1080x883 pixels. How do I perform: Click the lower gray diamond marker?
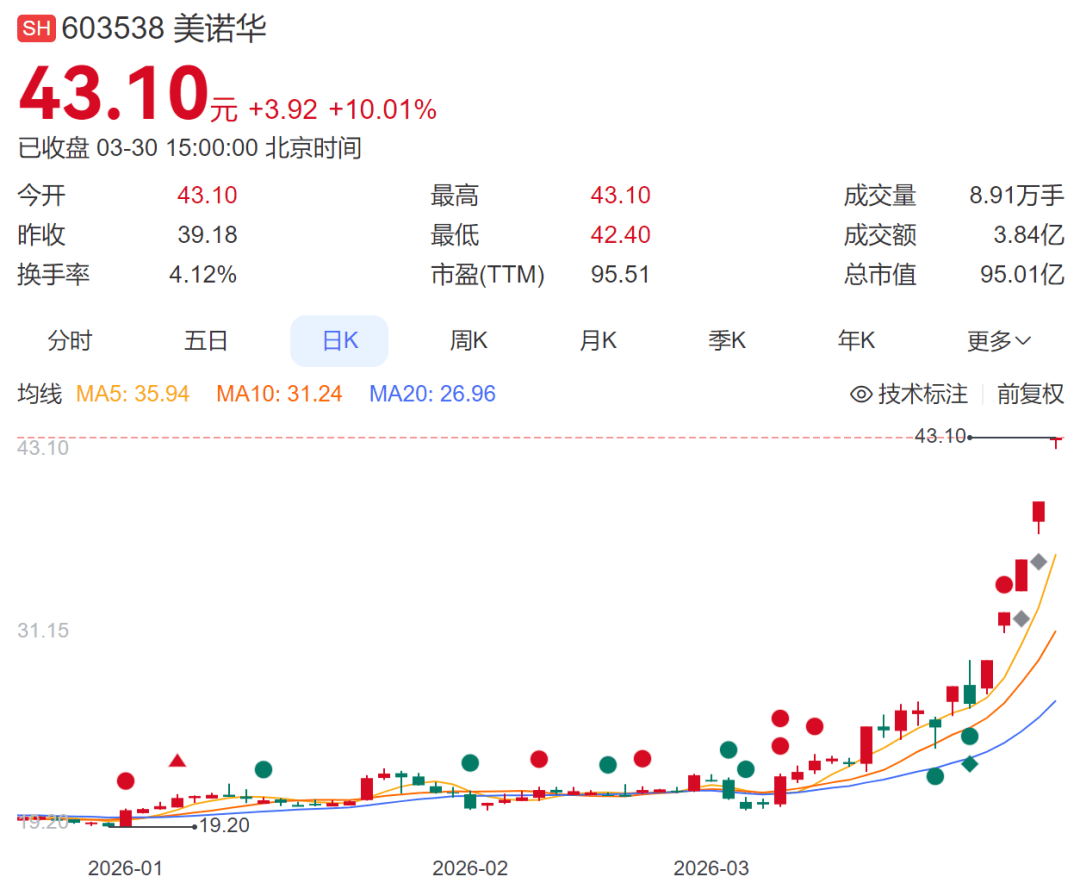(1021, 619)
